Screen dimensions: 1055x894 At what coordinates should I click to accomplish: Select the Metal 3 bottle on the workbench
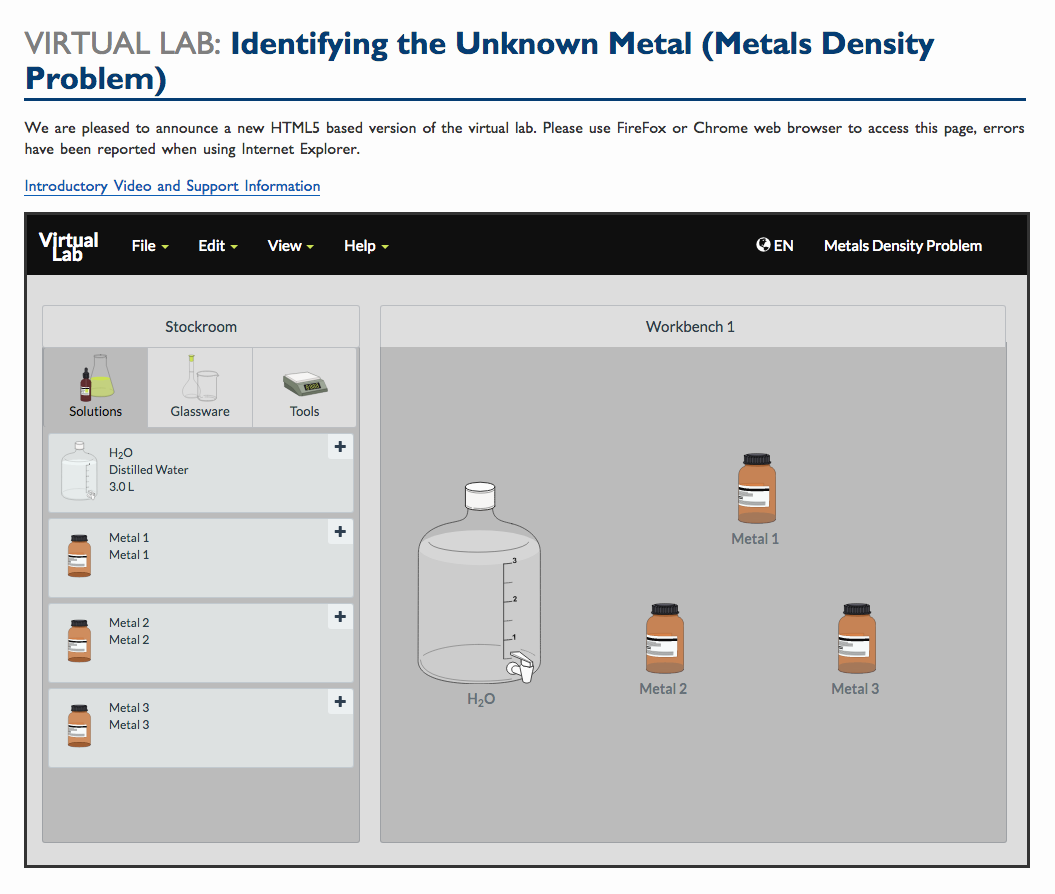click(x=855, y=638)
